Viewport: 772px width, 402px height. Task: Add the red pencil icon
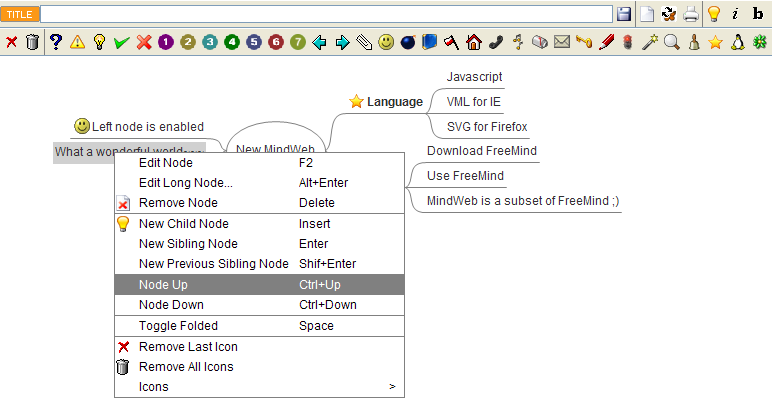[x=606, y=42]
